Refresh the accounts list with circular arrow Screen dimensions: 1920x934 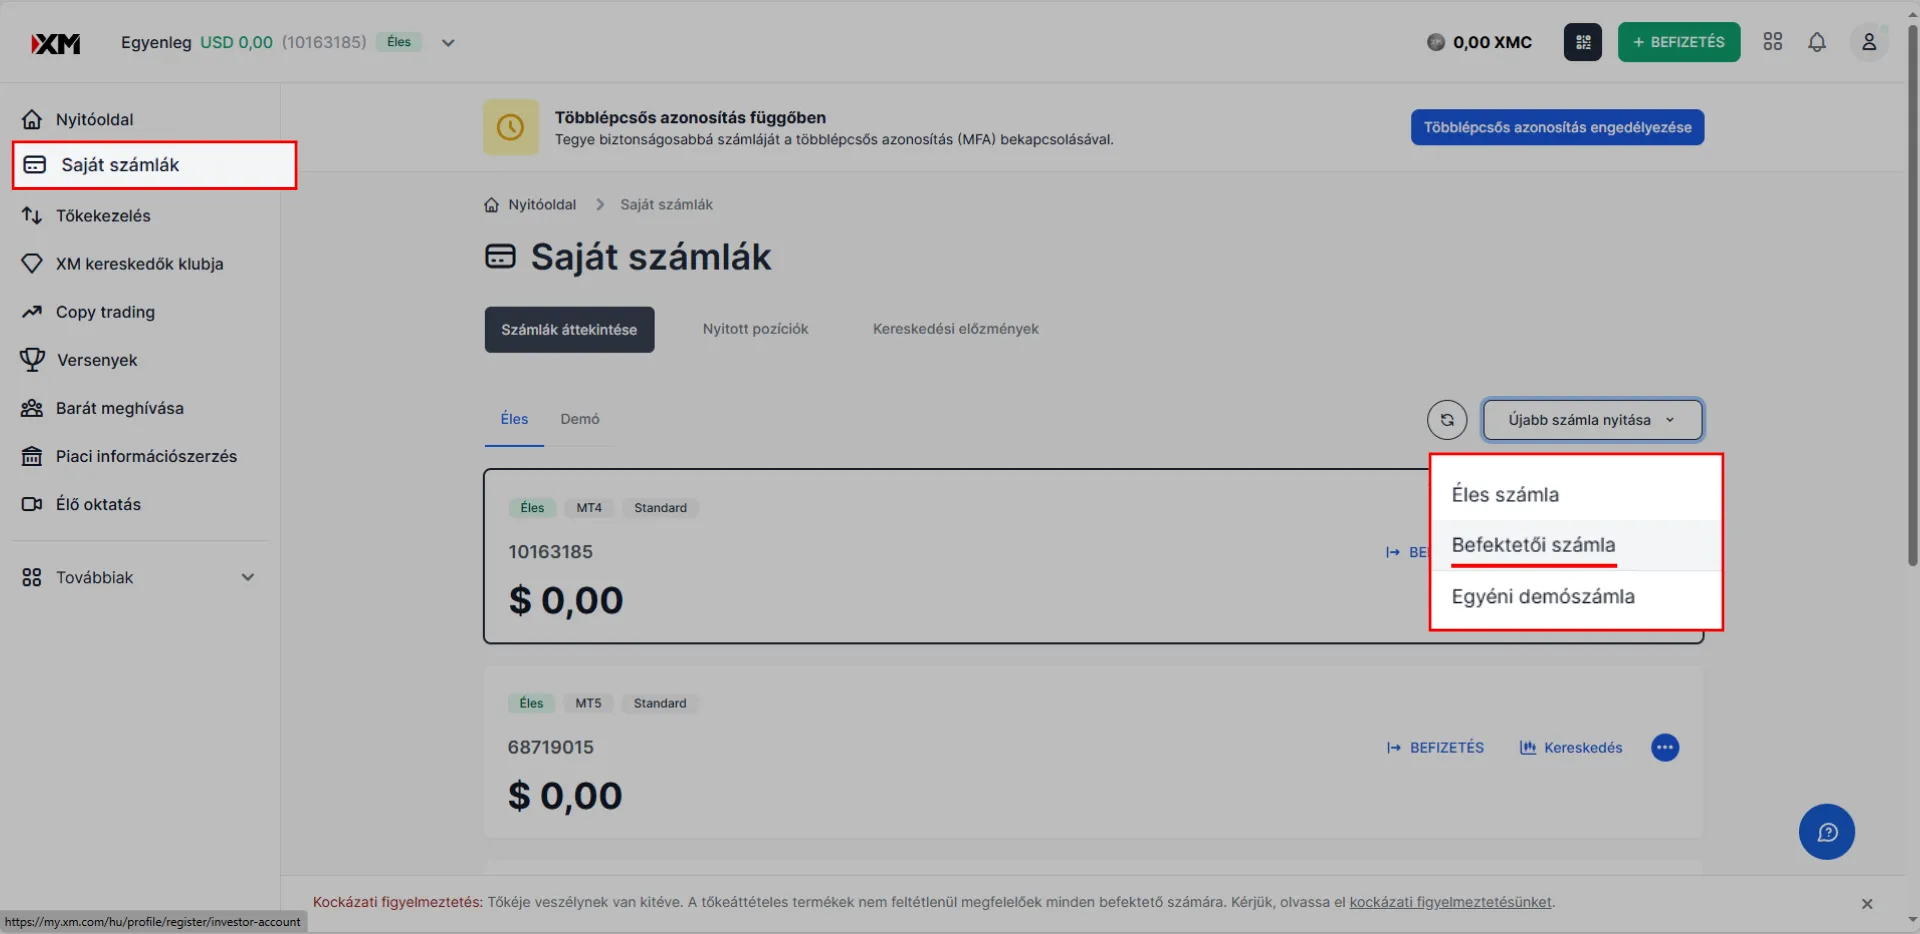[x=1447, y=420]
